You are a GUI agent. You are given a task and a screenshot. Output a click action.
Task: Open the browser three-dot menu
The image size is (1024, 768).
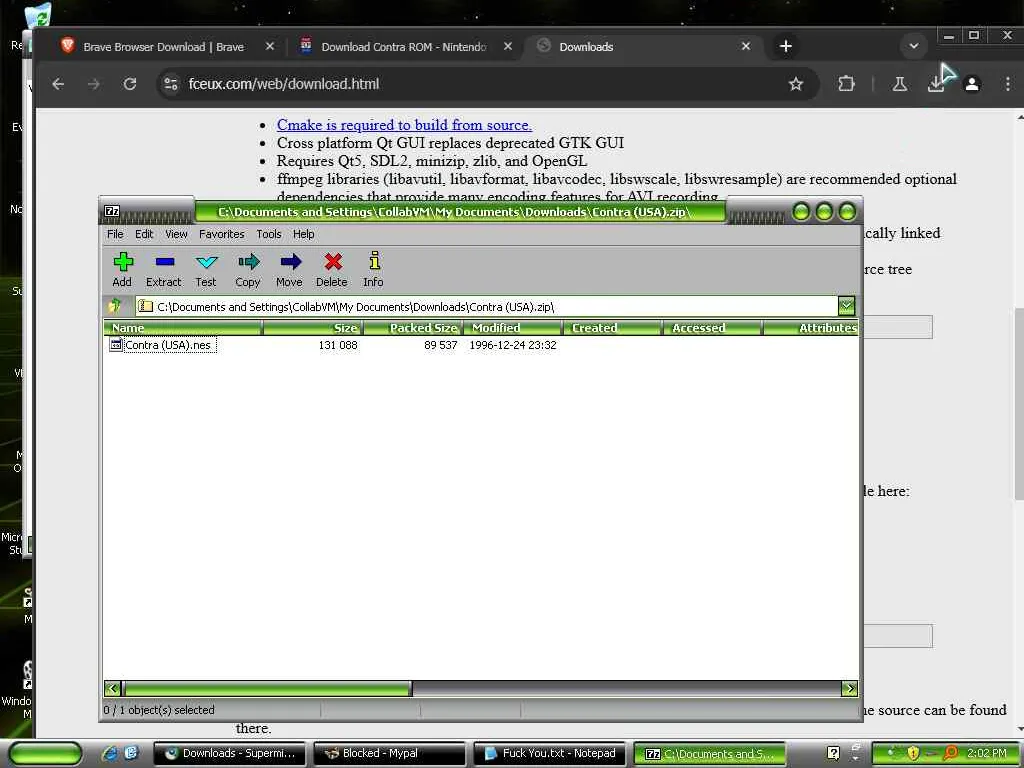tap(1008, 84)
